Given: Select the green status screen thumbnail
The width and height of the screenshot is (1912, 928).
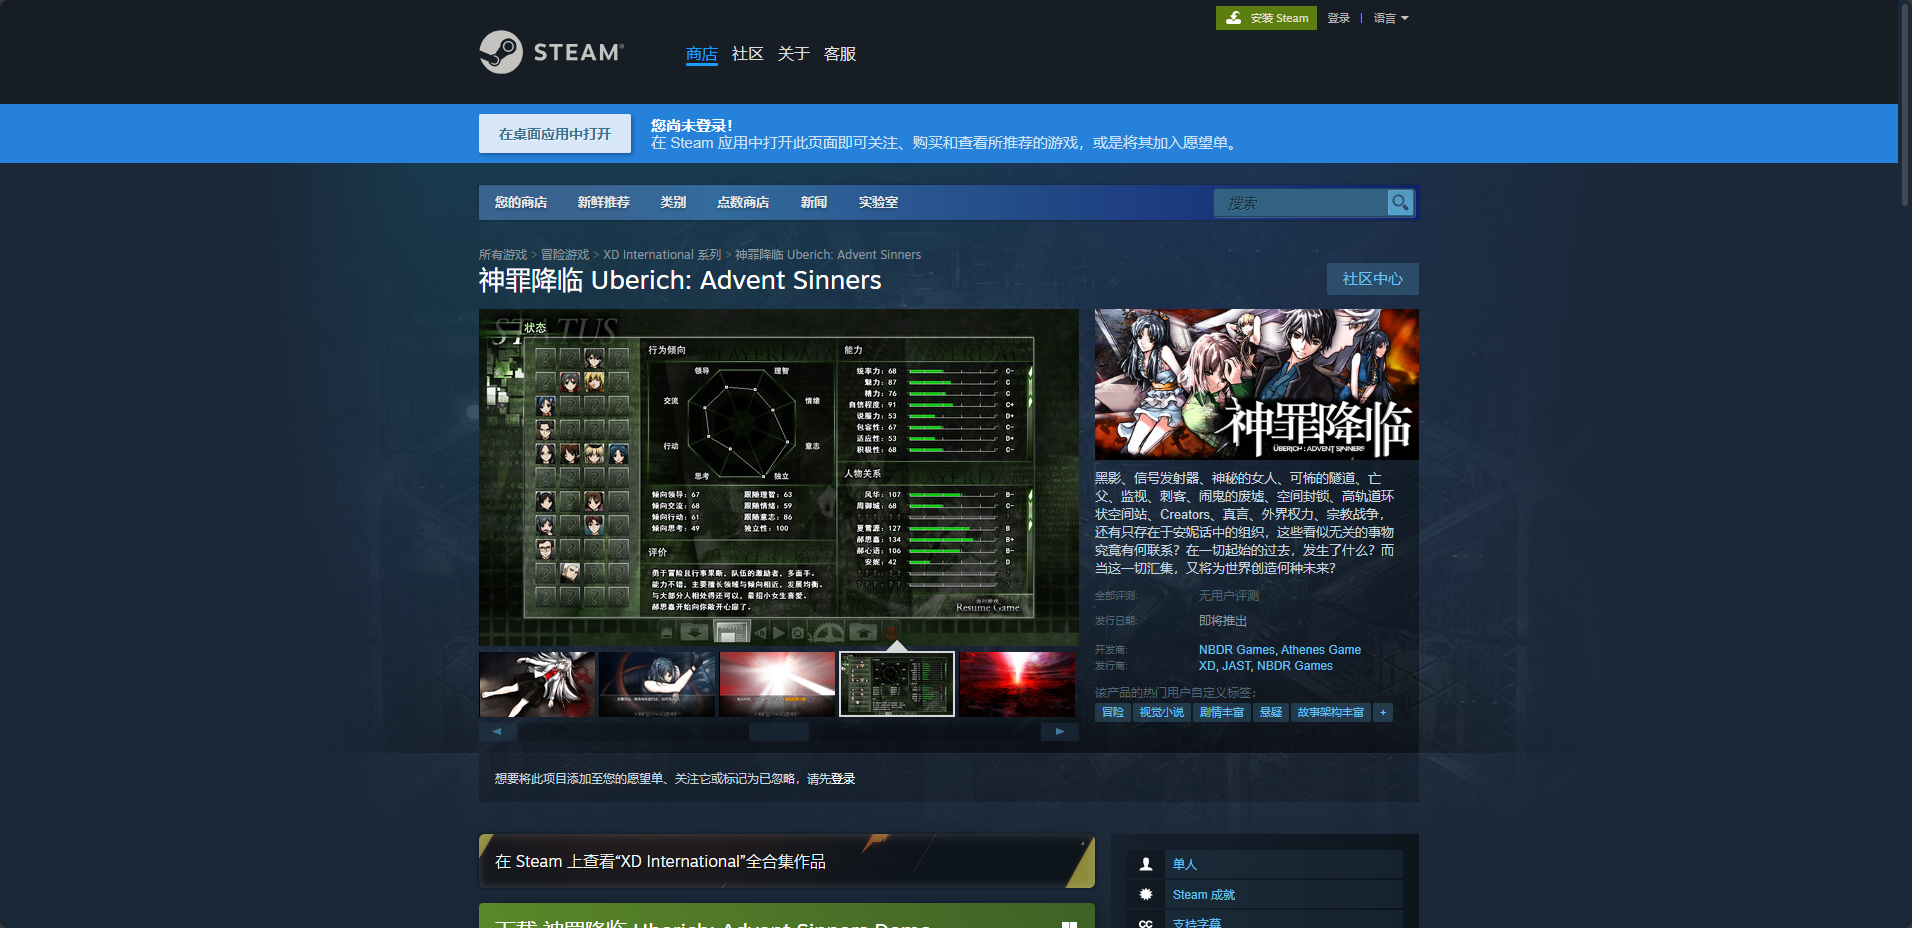Looking at the screenshot, I should tap(897, 684).
